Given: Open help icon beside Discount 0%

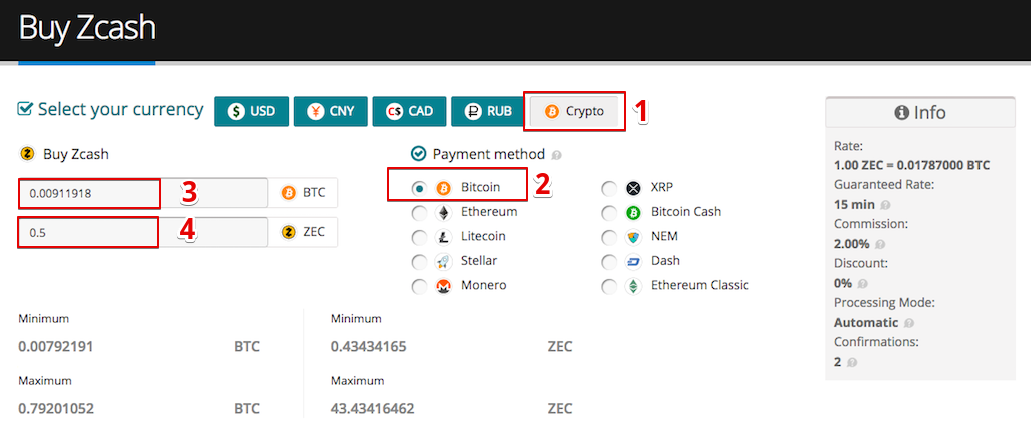Looking at the screenshot, I should [862, 284].
